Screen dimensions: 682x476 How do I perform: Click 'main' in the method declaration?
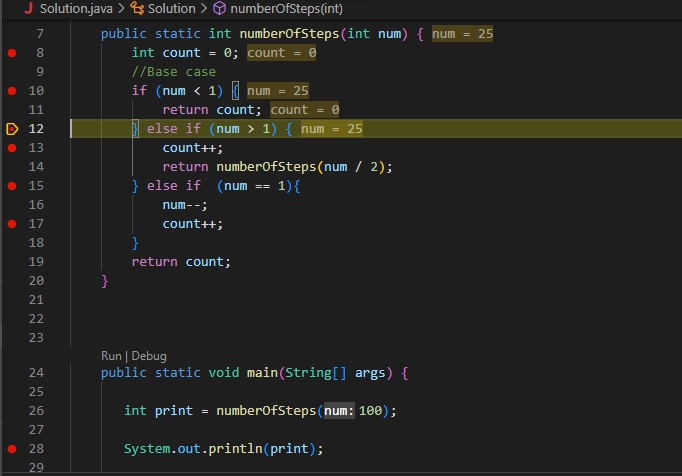262,372
